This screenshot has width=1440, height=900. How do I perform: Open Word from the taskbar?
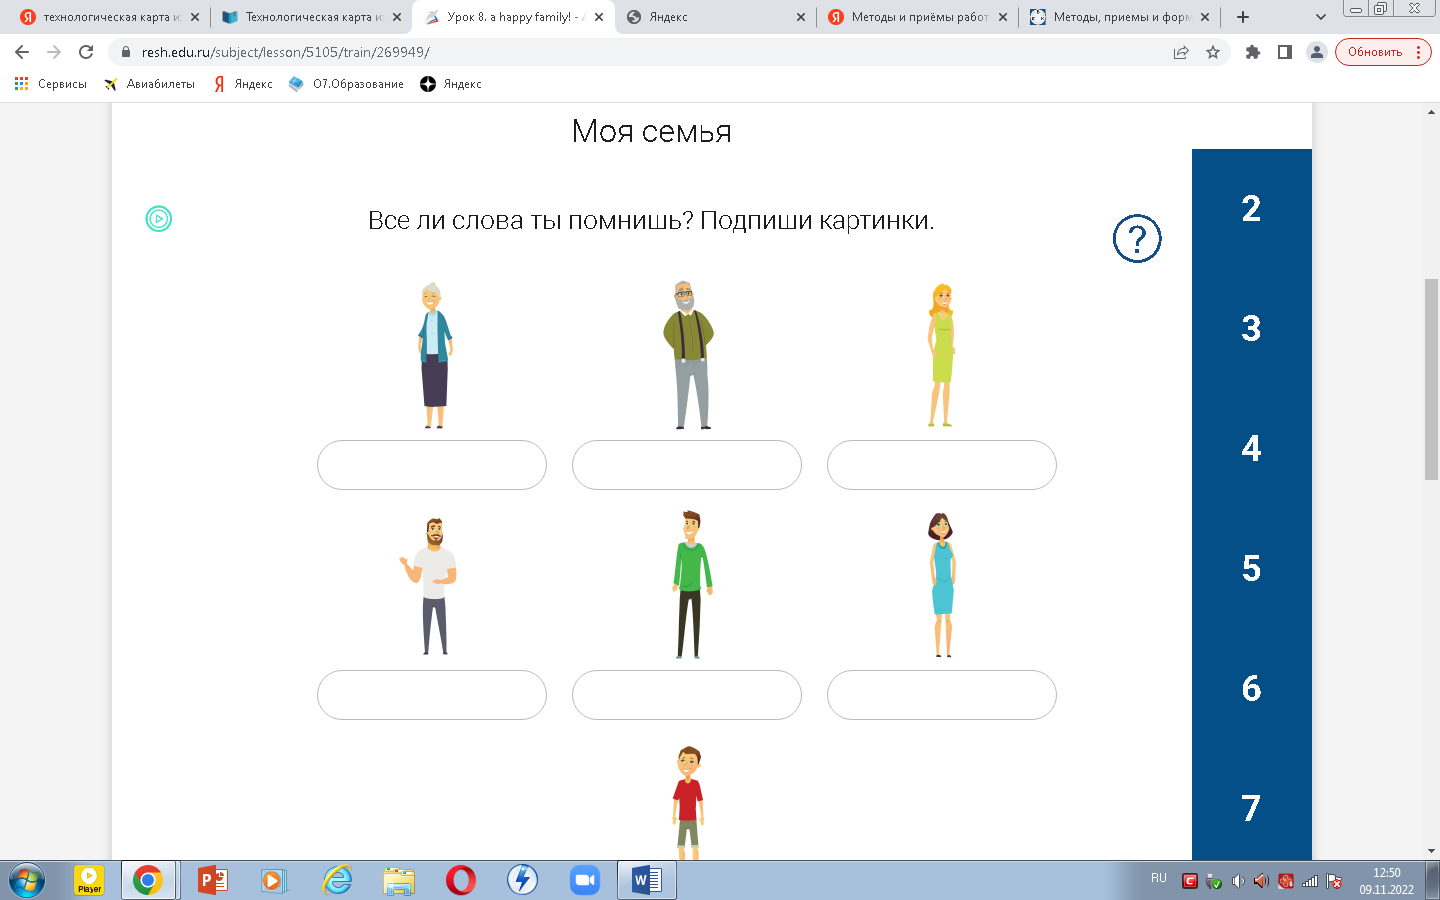pyautogui.click(x=647, y=880)
